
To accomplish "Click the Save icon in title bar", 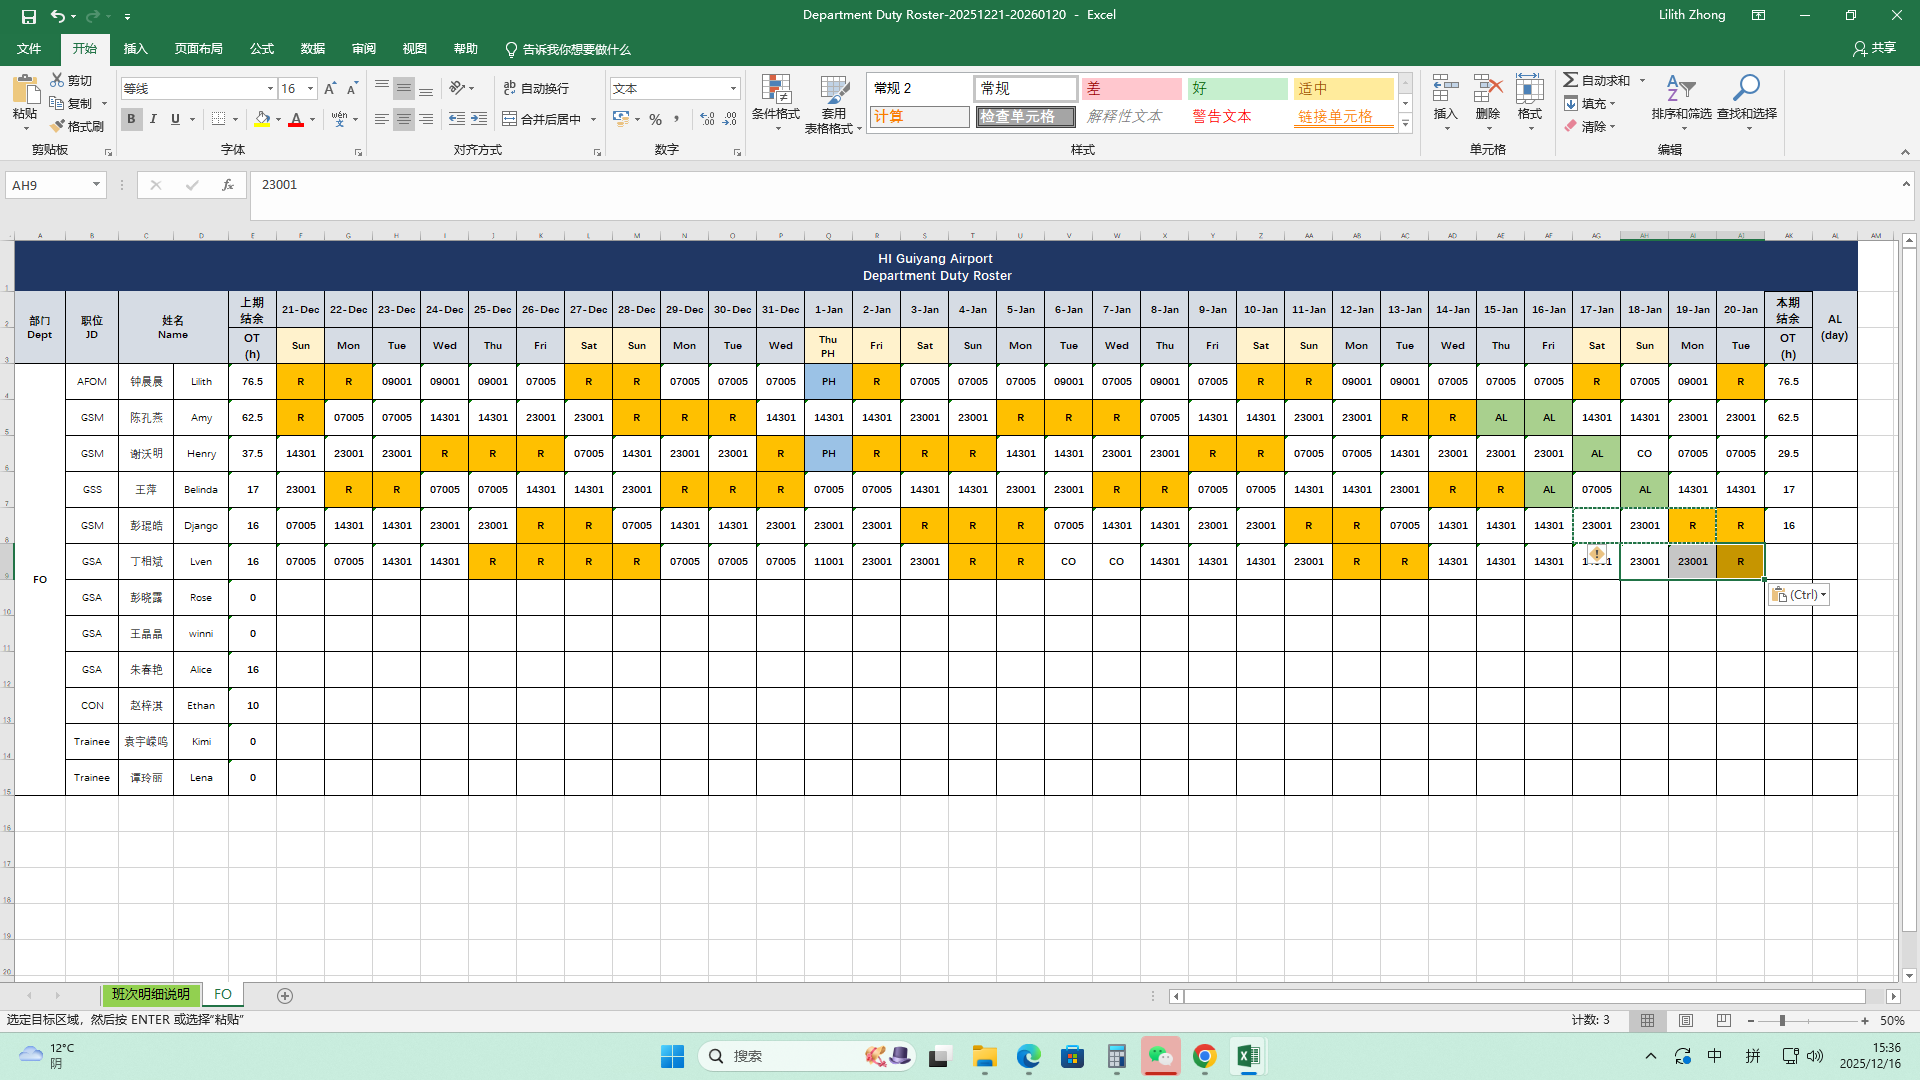I will click(x=29, y=16).
